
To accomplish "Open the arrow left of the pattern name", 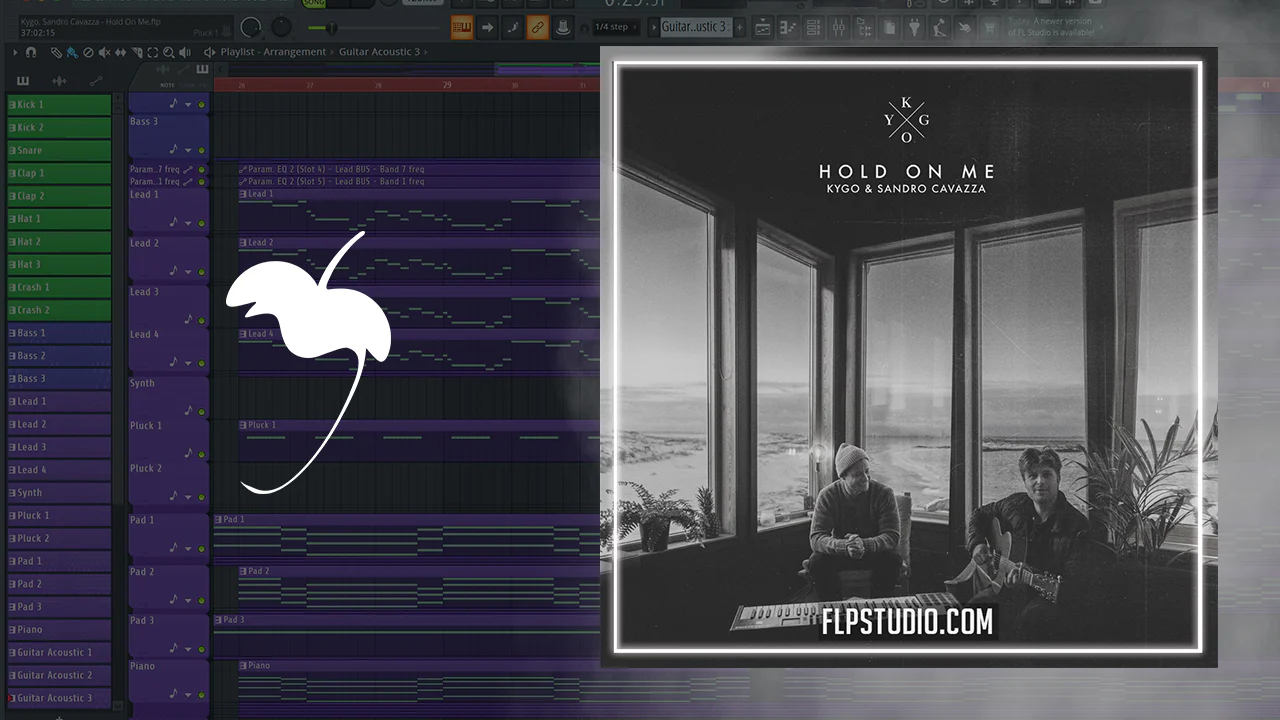I will tap(654, 27).
